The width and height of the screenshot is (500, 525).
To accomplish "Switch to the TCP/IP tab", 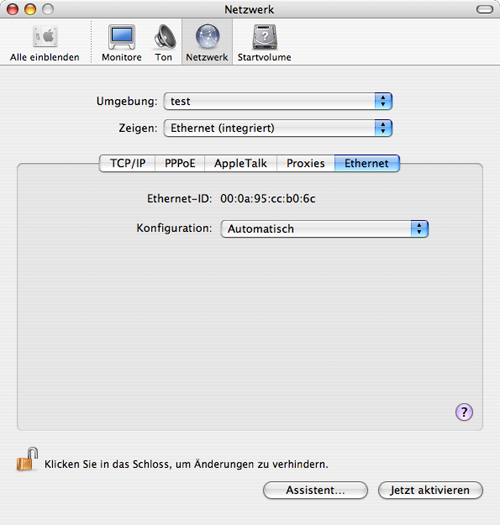I will (128, 163).
